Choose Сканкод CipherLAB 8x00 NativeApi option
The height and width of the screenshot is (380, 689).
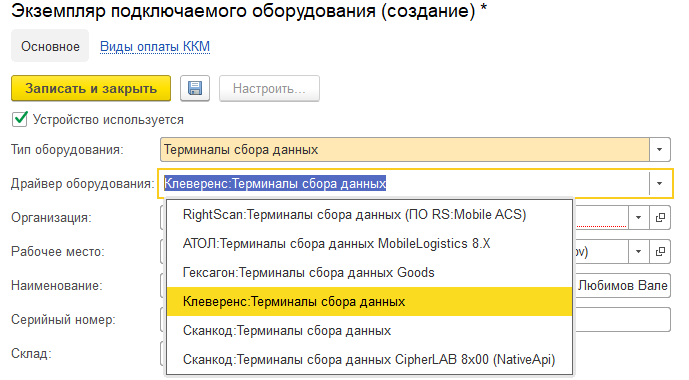[x=369, y=359]
